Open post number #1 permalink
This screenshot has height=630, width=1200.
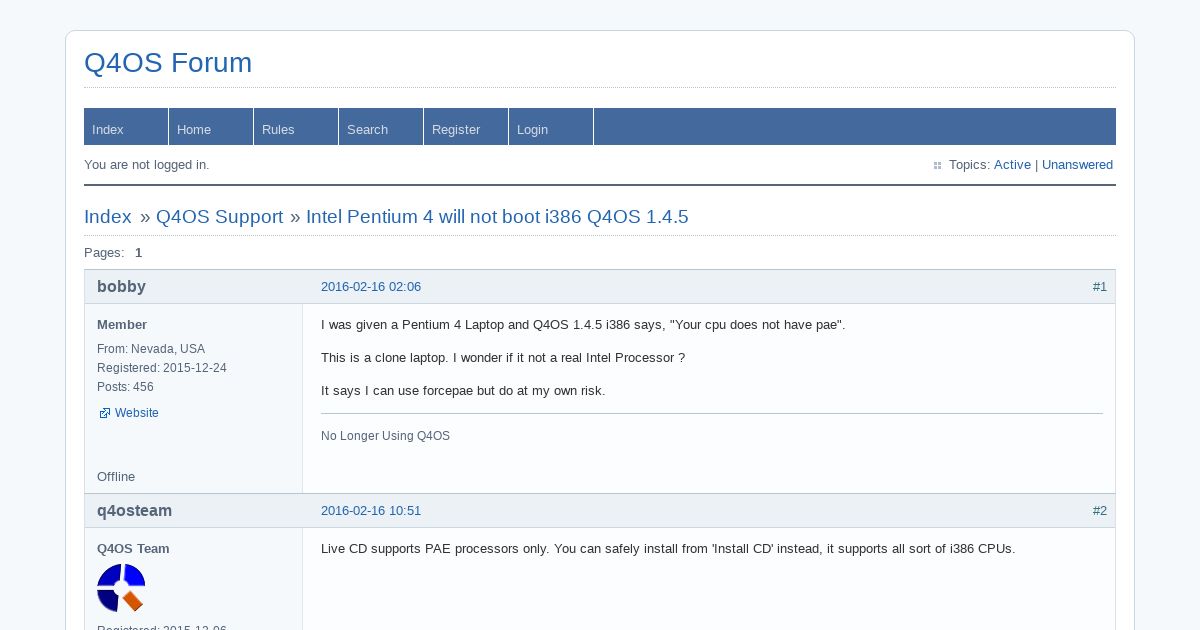tap(1100, 287)
